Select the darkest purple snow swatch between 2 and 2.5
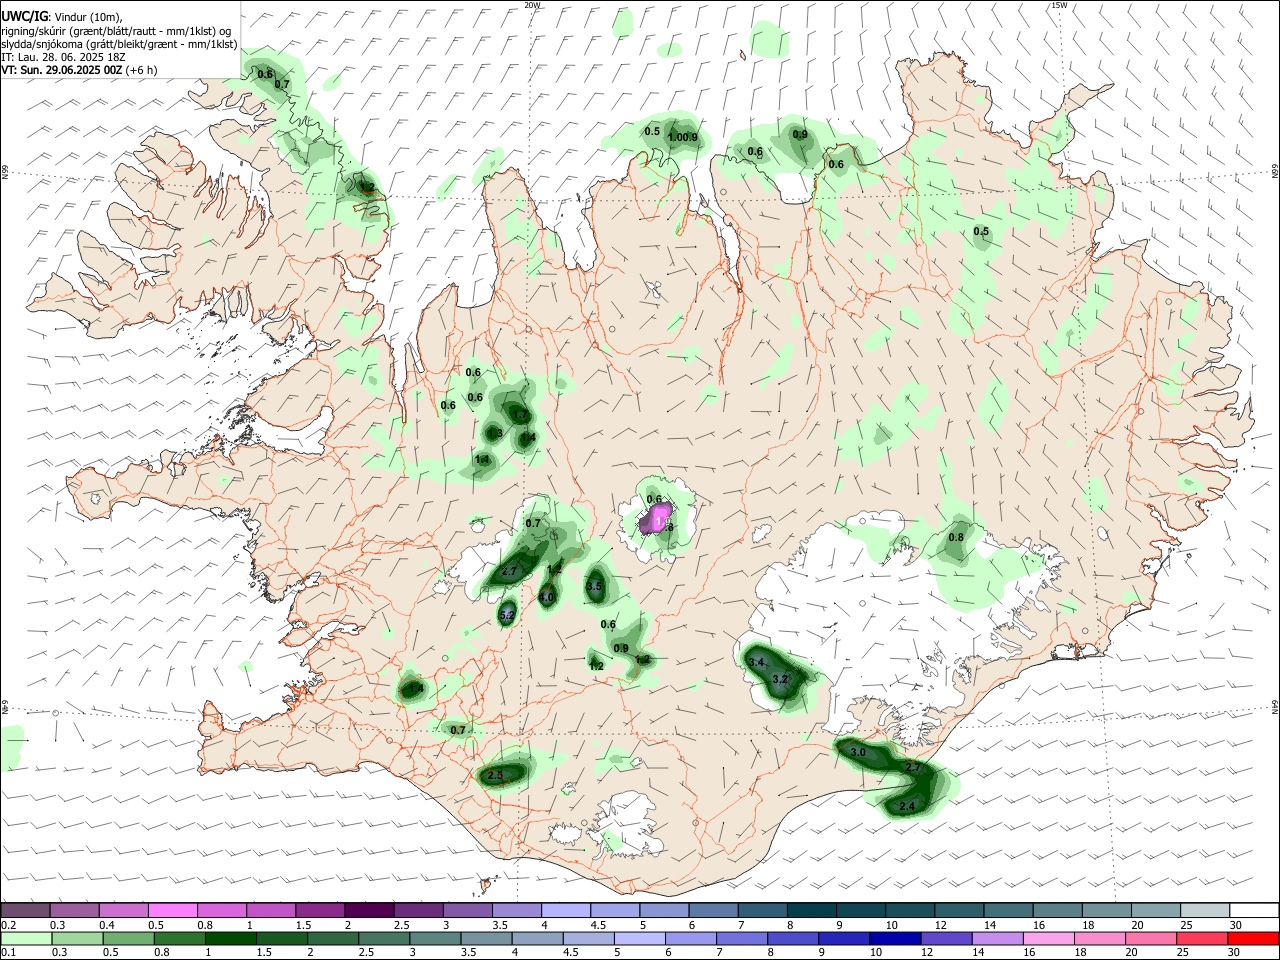Screen dimensions: 1280x960 click(369, 911)
